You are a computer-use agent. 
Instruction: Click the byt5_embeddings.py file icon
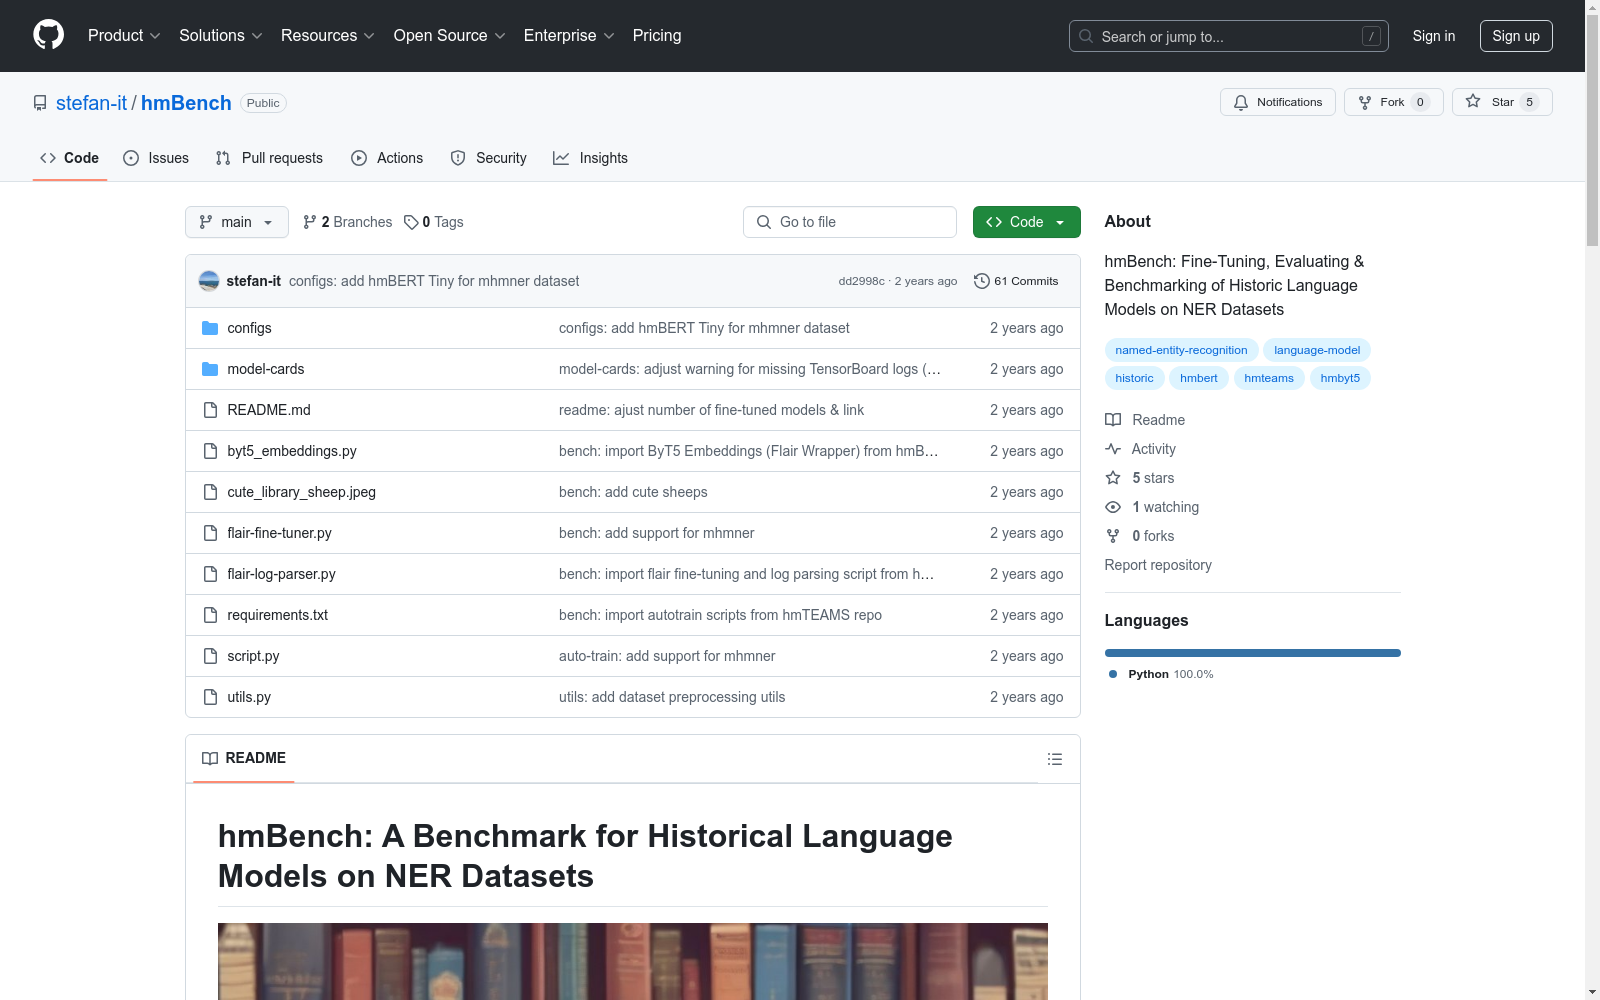(210, 451)
